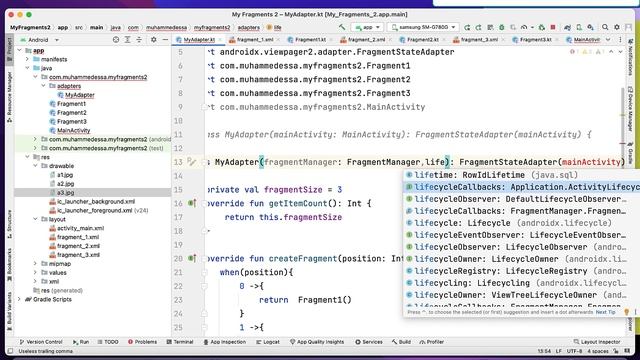
Task: Collapse the drawable folder
Action: pyautogui.click(x=36, y=166)
